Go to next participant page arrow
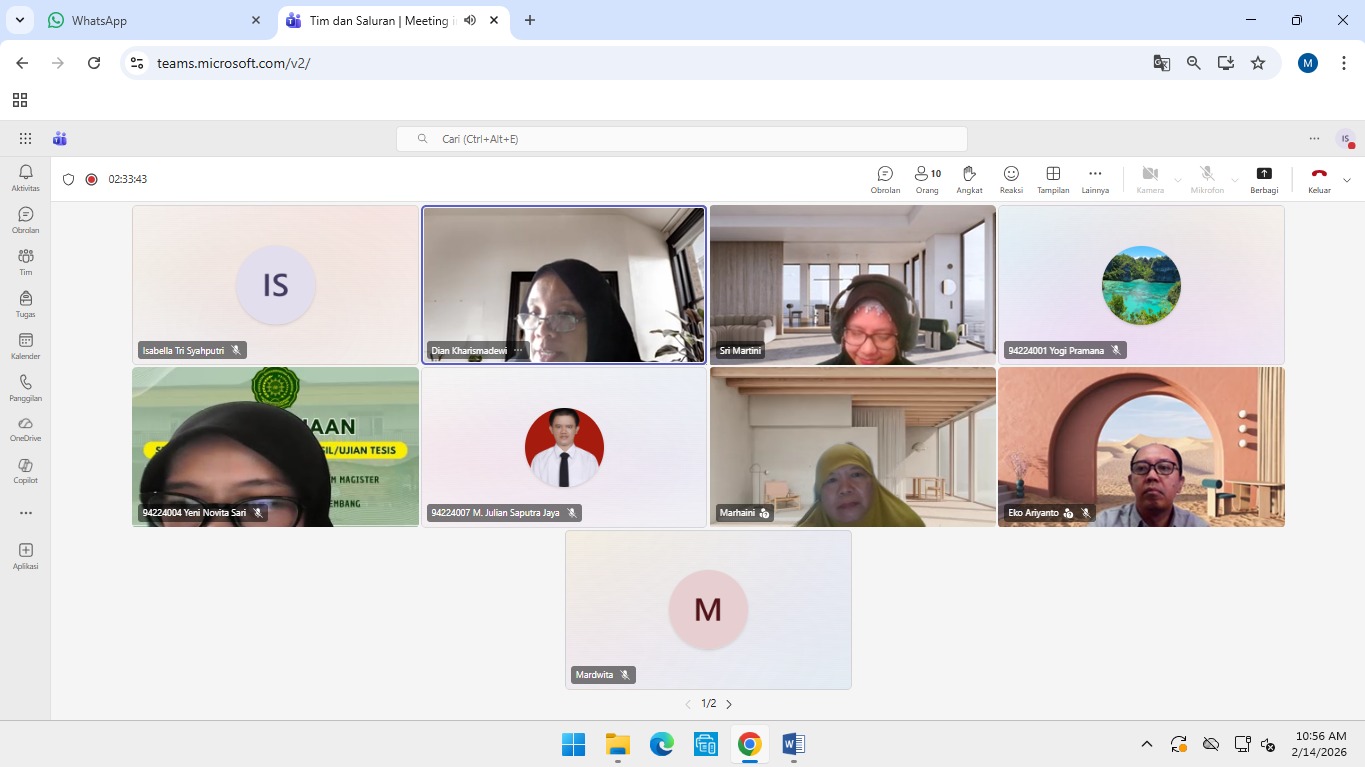This screenshot has height=767, width=1365. [729, 704]
